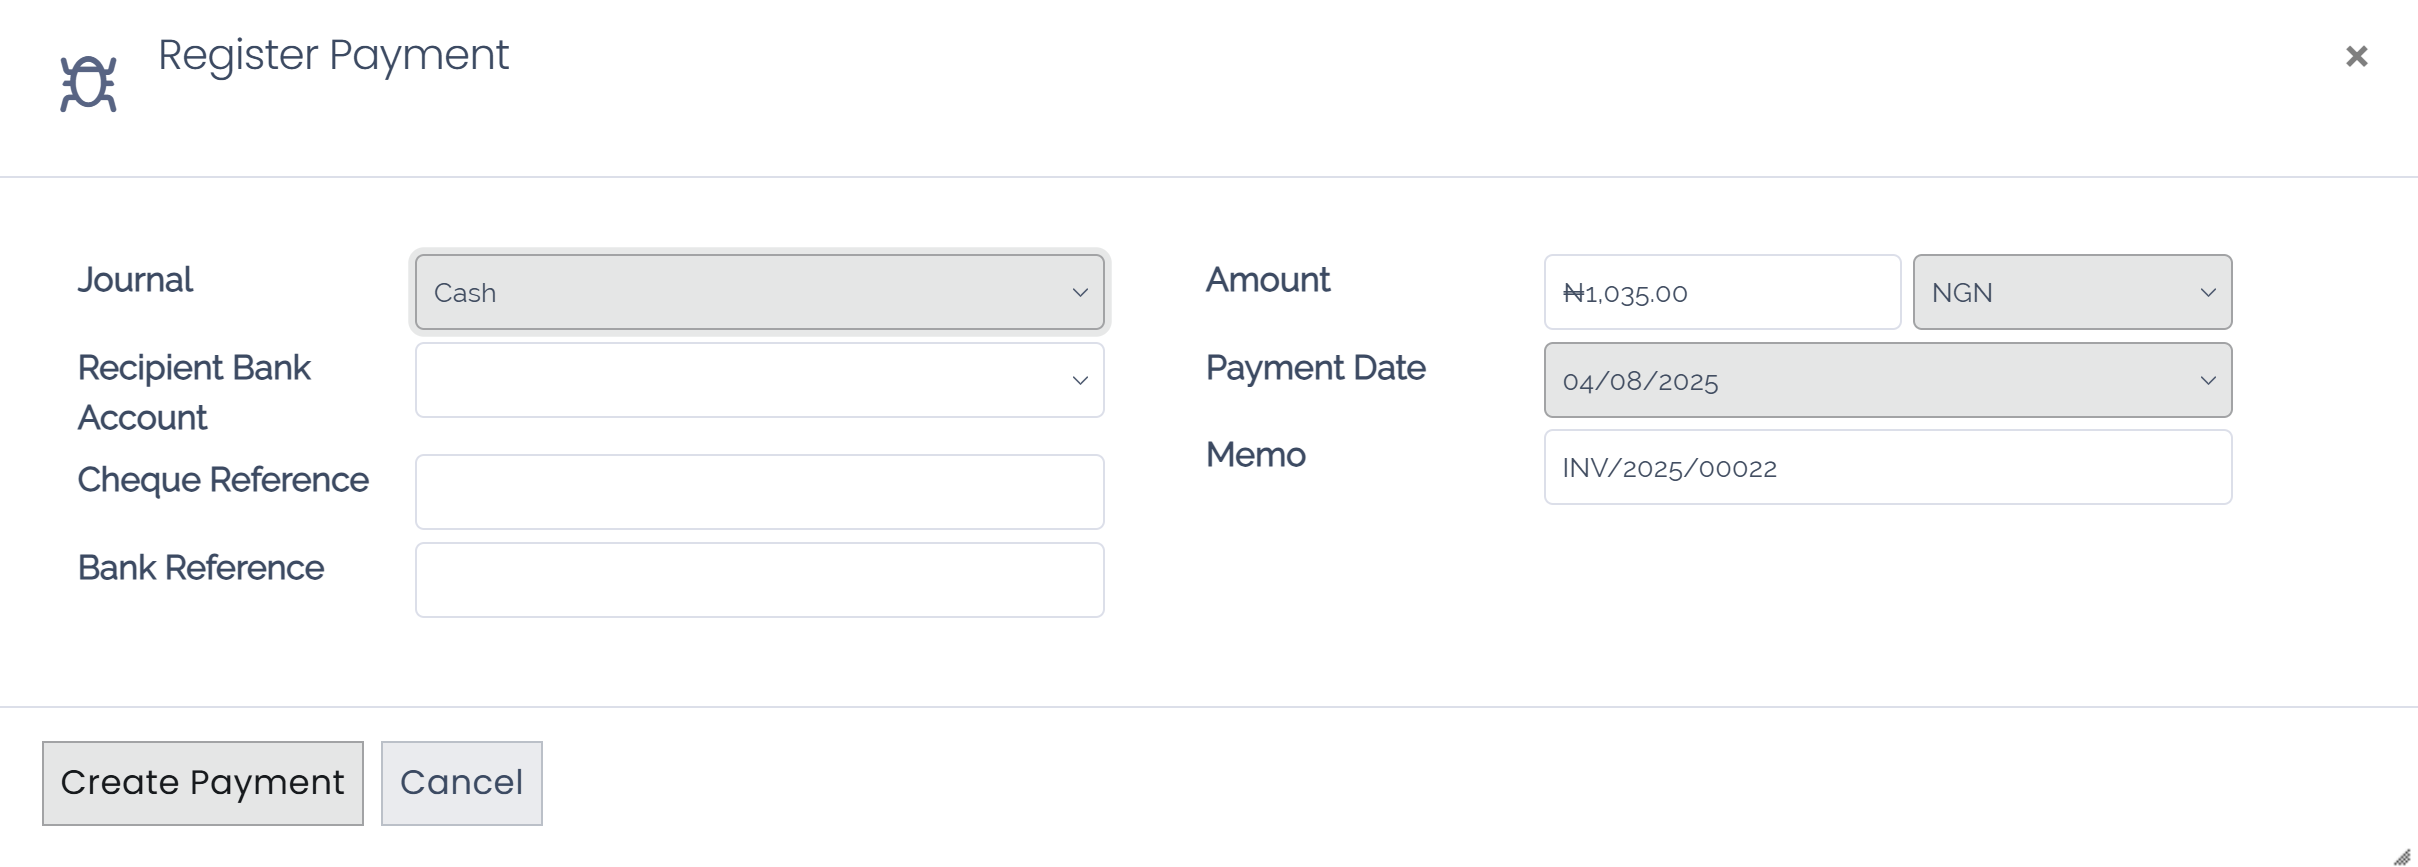This screenshot has height=867, width=2418.
Task: Open the Journal dropdown showing Cash
Action: point(758,292)
